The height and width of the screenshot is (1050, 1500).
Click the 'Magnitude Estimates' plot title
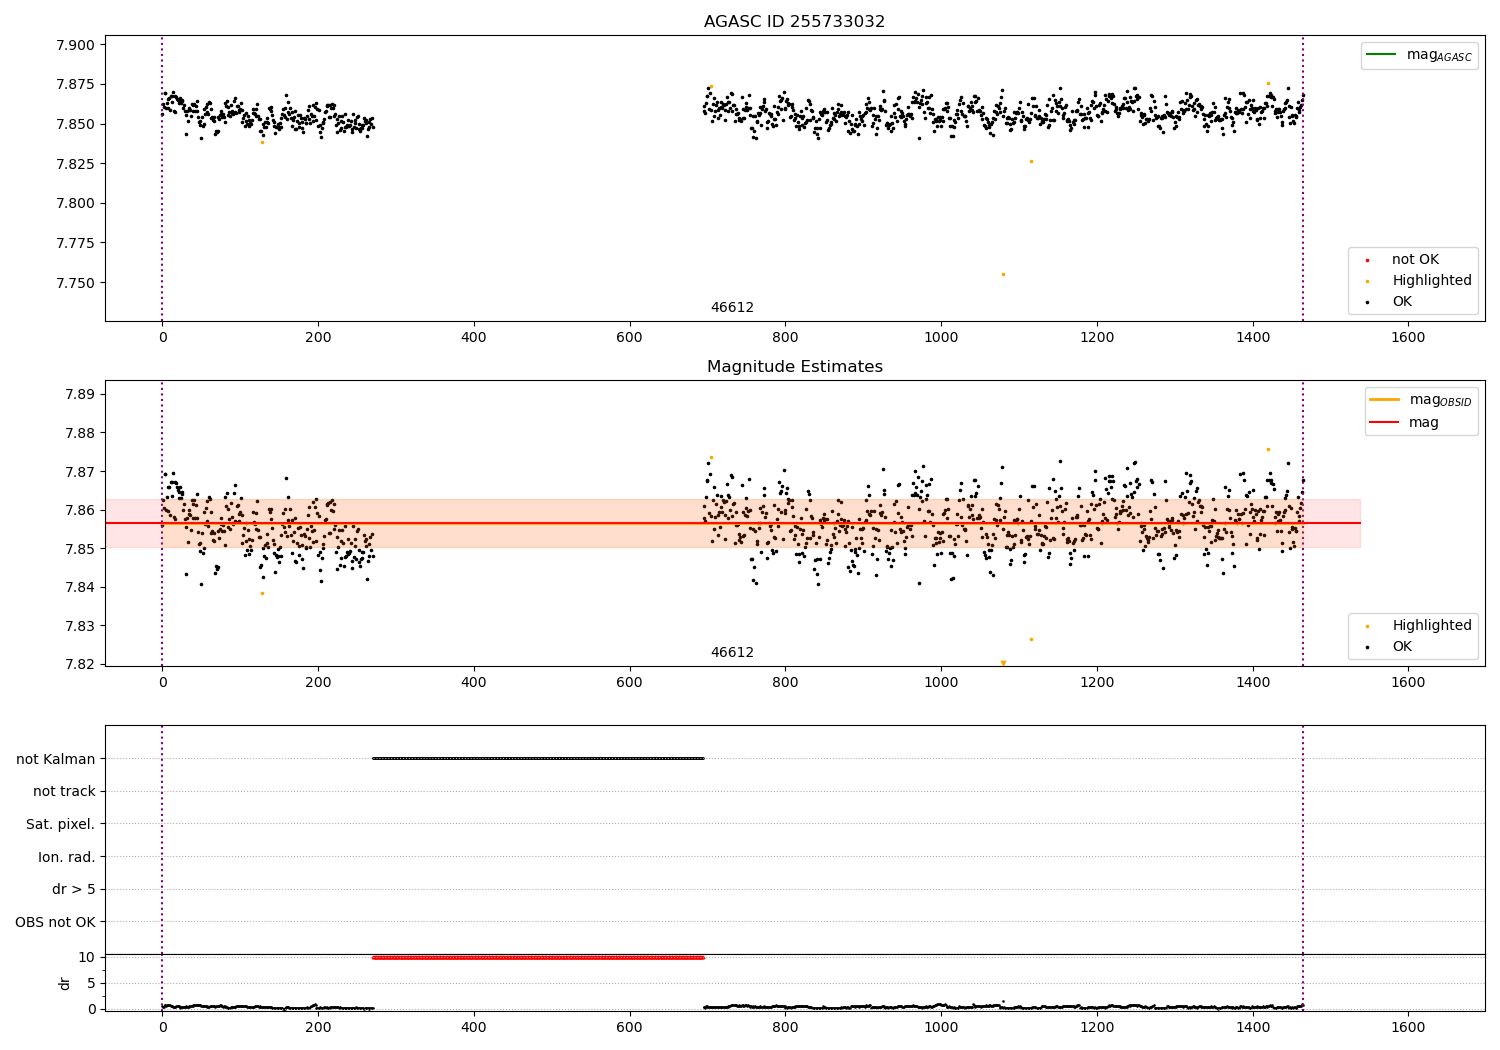click(x=794, y=366)
